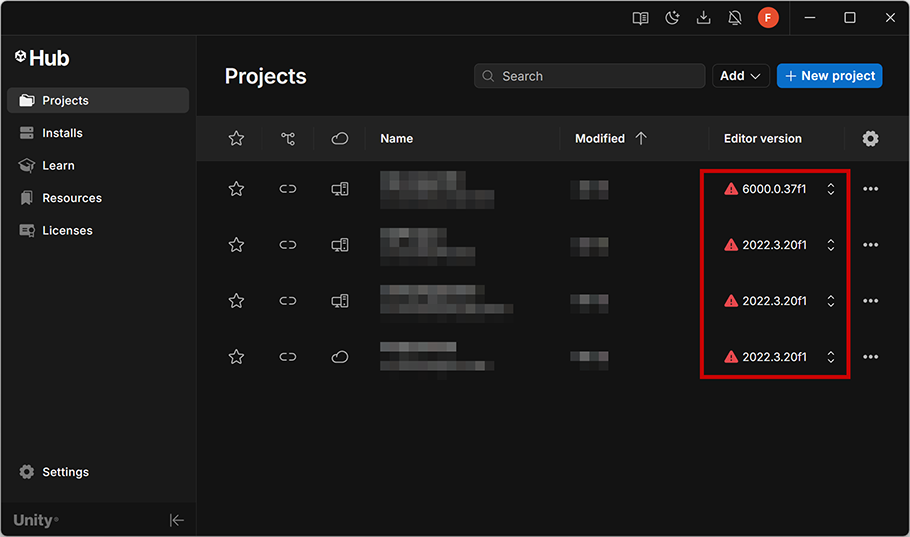The image size is (910, 537).
Task: Open the Installs section in sidebar
Action: (62, 133)
